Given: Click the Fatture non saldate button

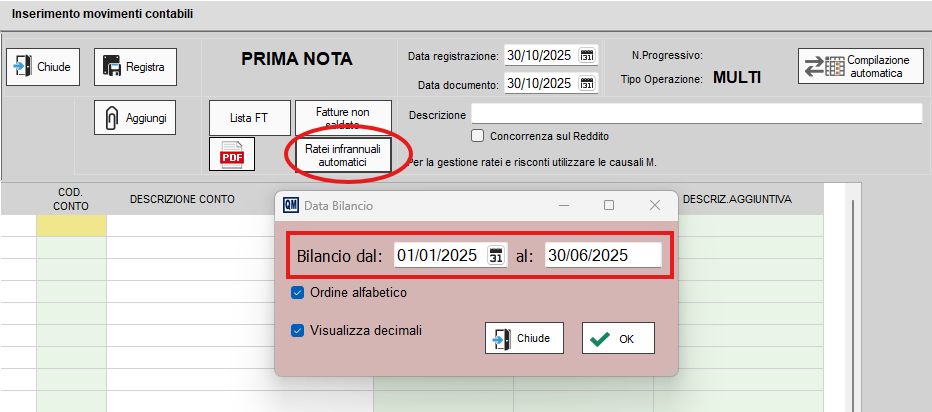Looking at the screenshot, I should (x=343, y=117).
